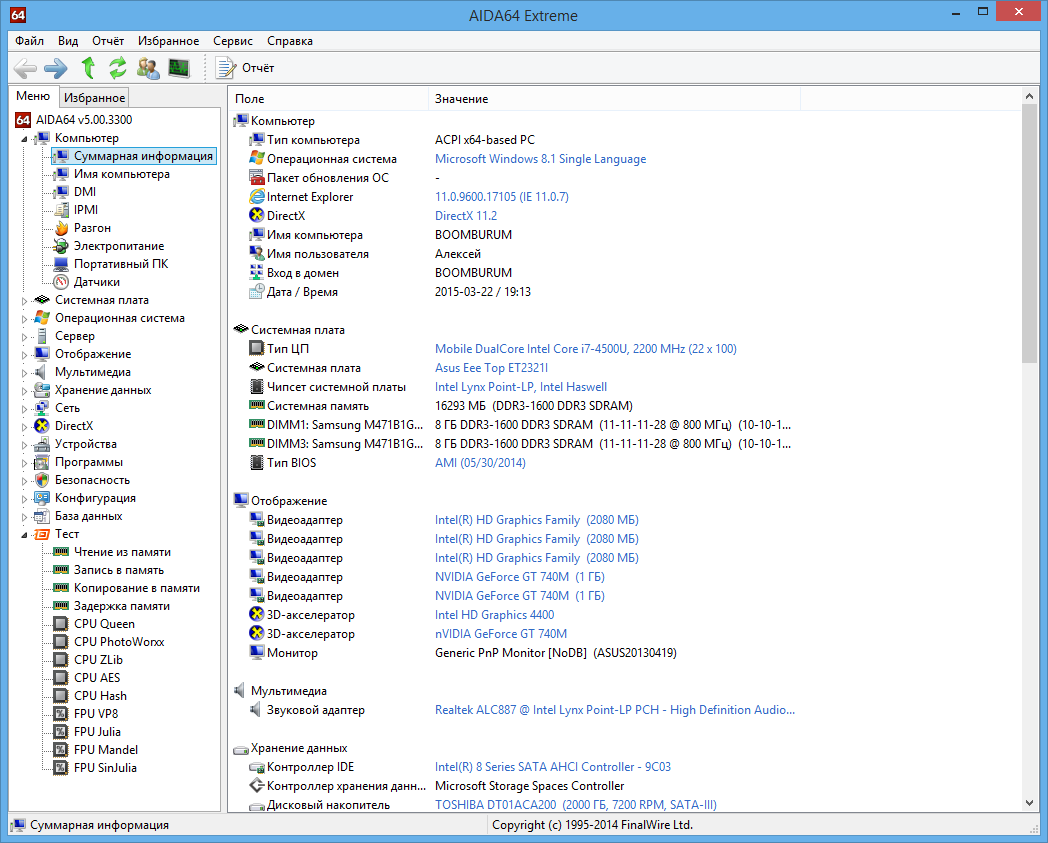This screenshot has height=843, width=1048.
Task: Open the Intel Lynx Point-LP chipset link
Action: pyautogui.click(x=521, y=387)
